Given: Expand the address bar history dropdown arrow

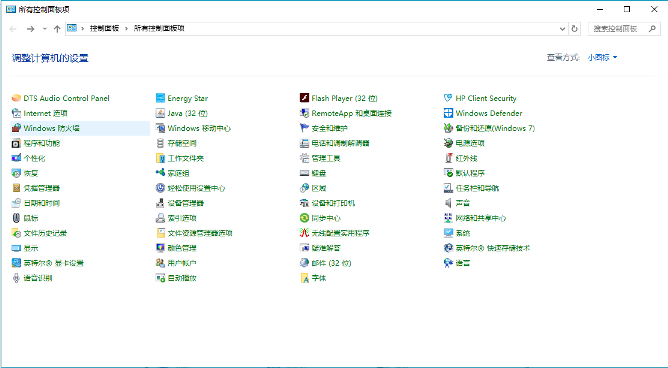Looking at the screenshot, I should pos(562,29).
